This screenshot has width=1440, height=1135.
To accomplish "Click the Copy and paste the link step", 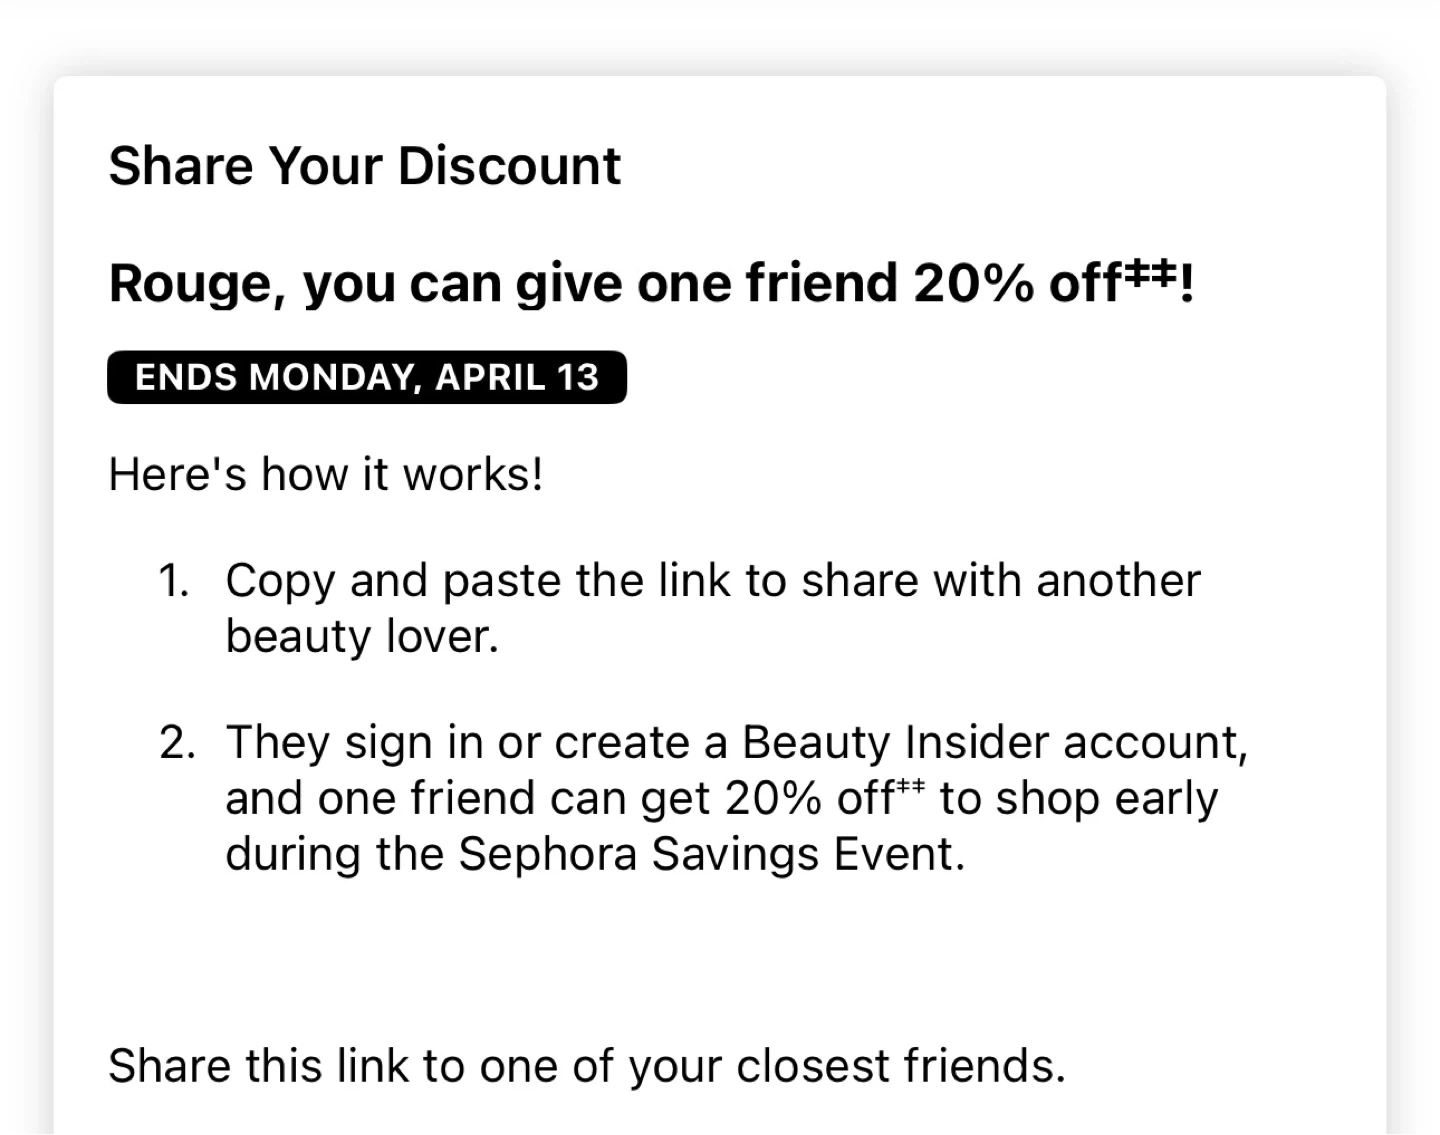I will 712,581.
